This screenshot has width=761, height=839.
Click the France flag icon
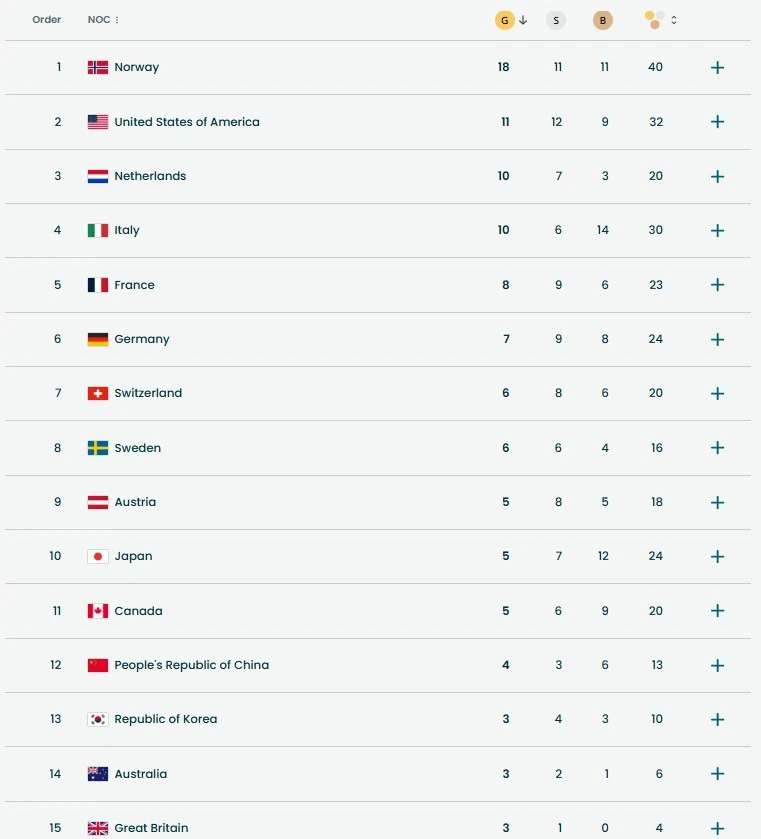coord(98,285)
